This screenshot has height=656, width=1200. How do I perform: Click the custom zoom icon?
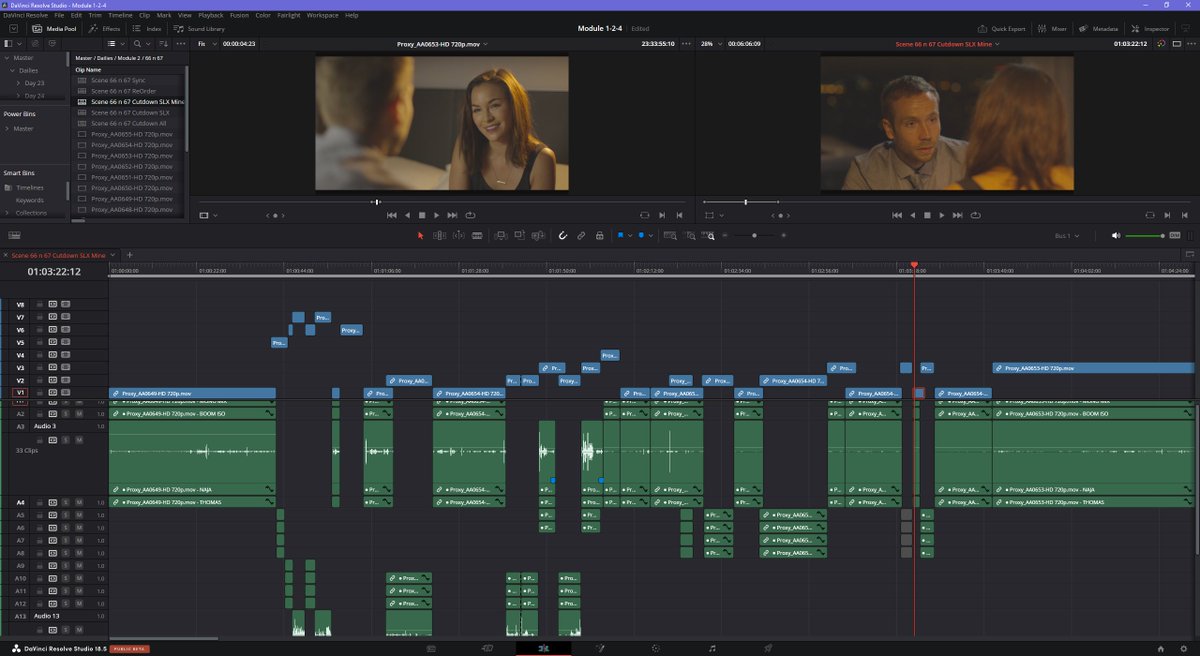click(x=709, y=236)
